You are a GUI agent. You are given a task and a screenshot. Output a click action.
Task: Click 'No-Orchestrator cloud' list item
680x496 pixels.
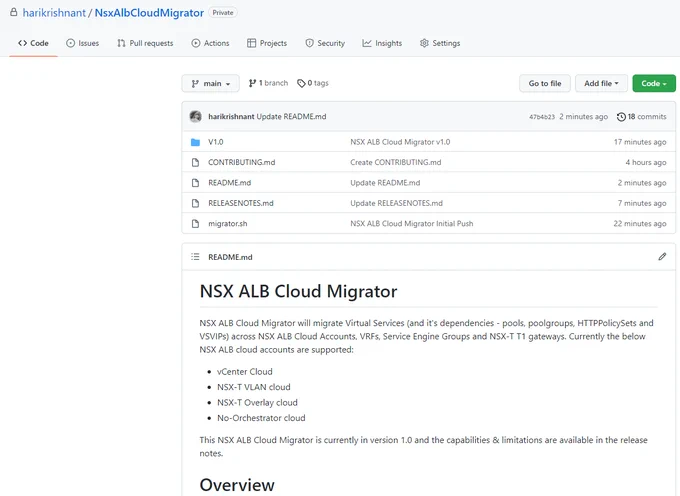(261, 418)
